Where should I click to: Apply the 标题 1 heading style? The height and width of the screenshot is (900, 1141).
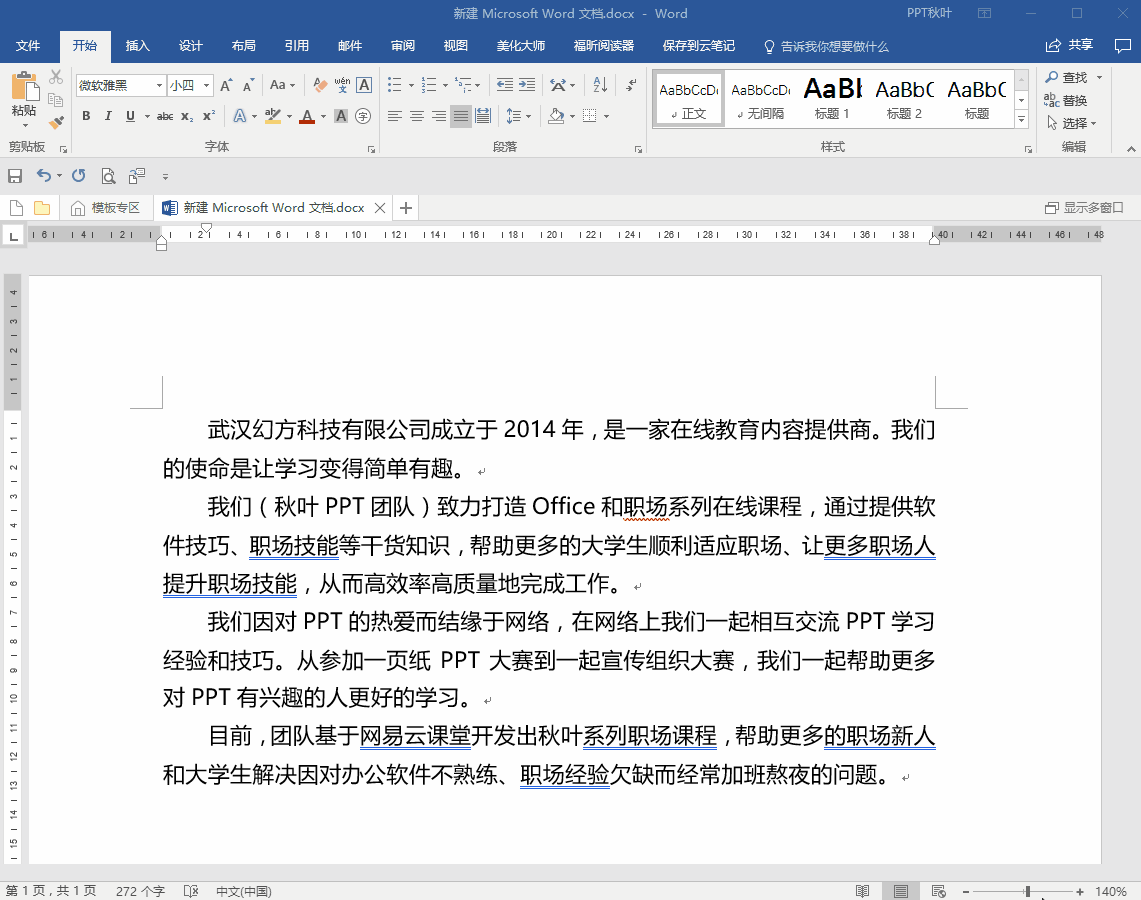832,98
